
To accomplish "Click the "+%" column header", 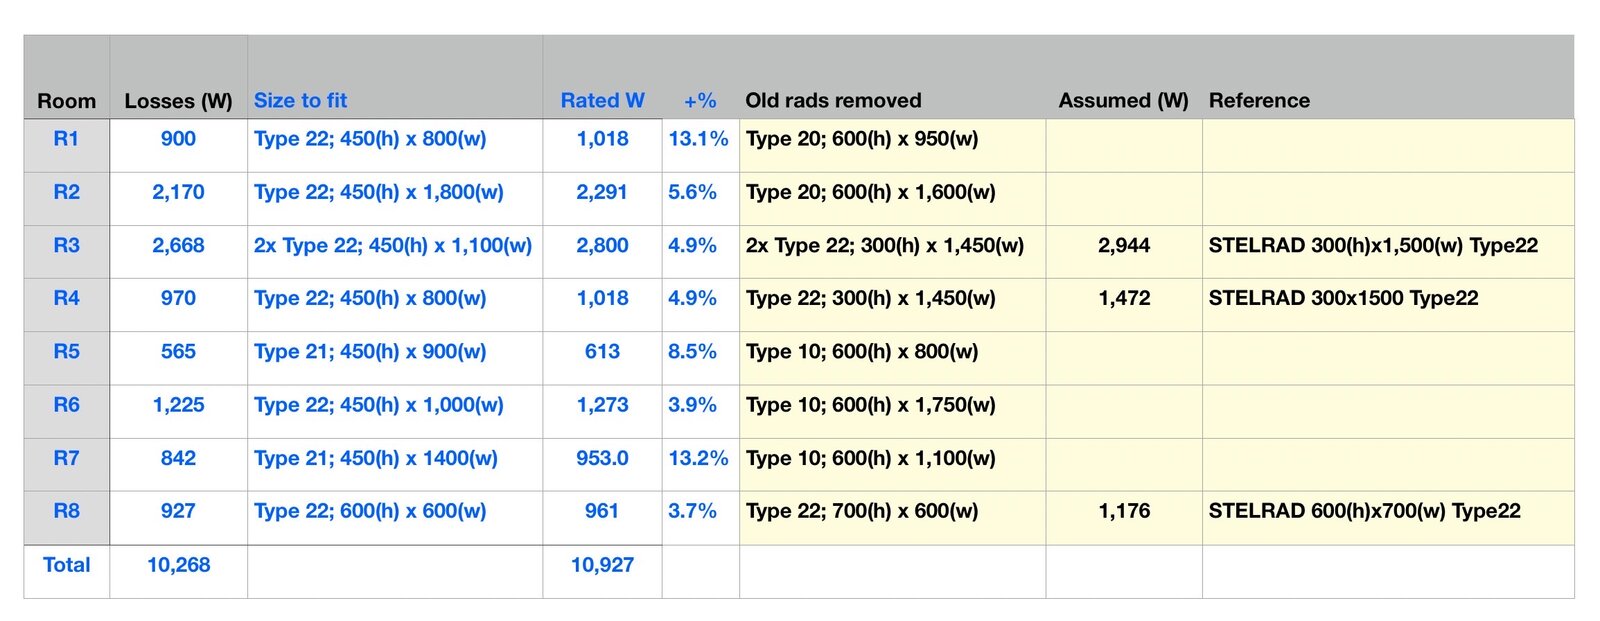I will [x=700, y=100].
